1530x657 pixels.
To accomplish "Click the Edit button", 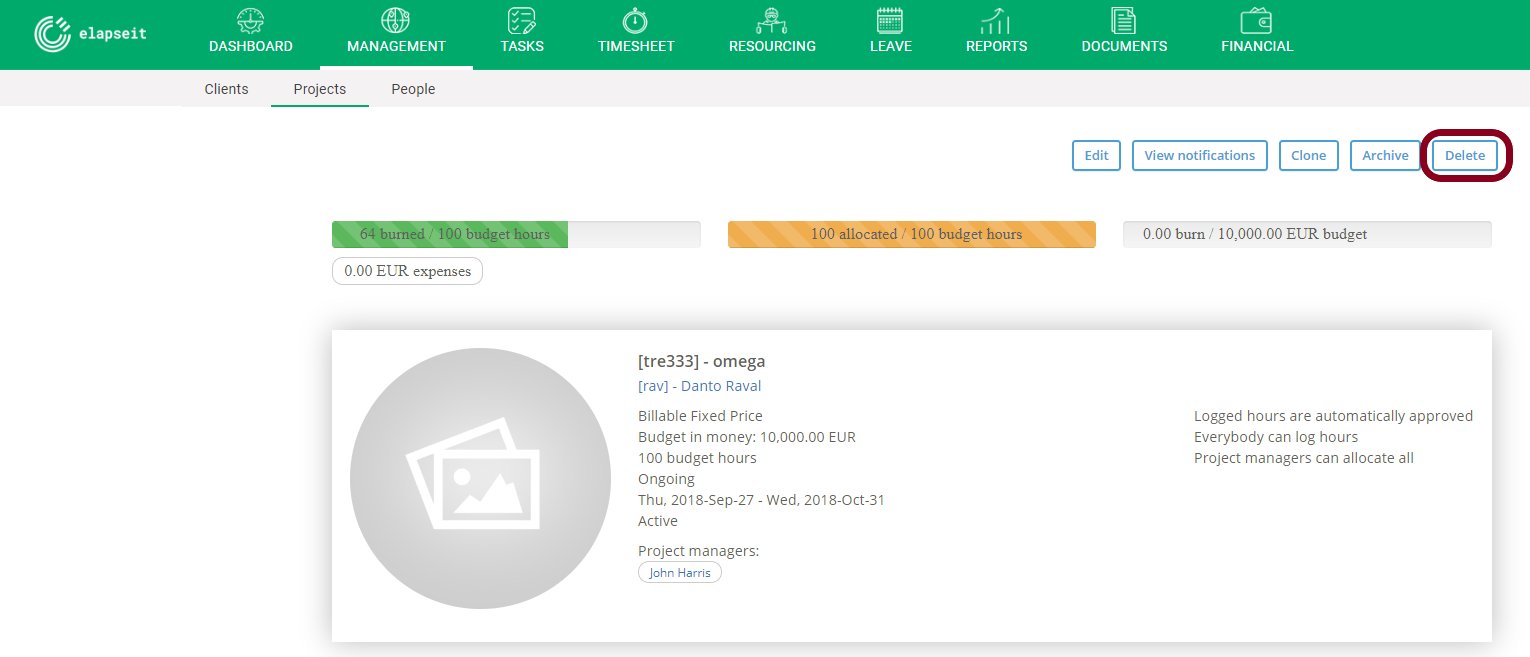I will coord(1097,155).
